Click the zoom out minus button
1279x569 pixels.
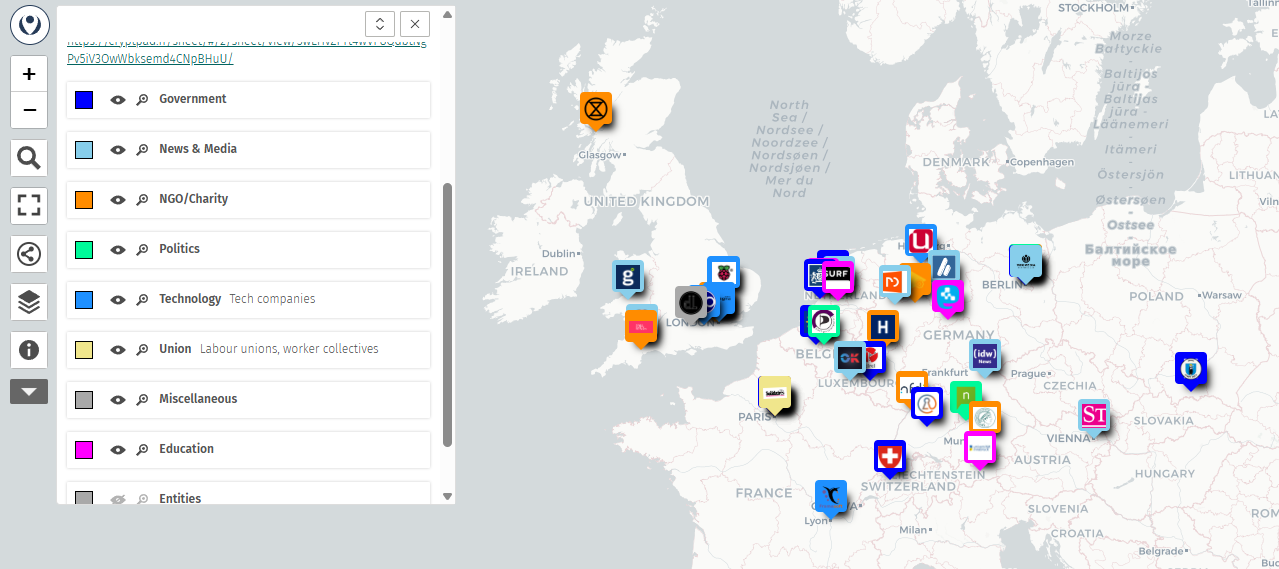tap(29, 110)
